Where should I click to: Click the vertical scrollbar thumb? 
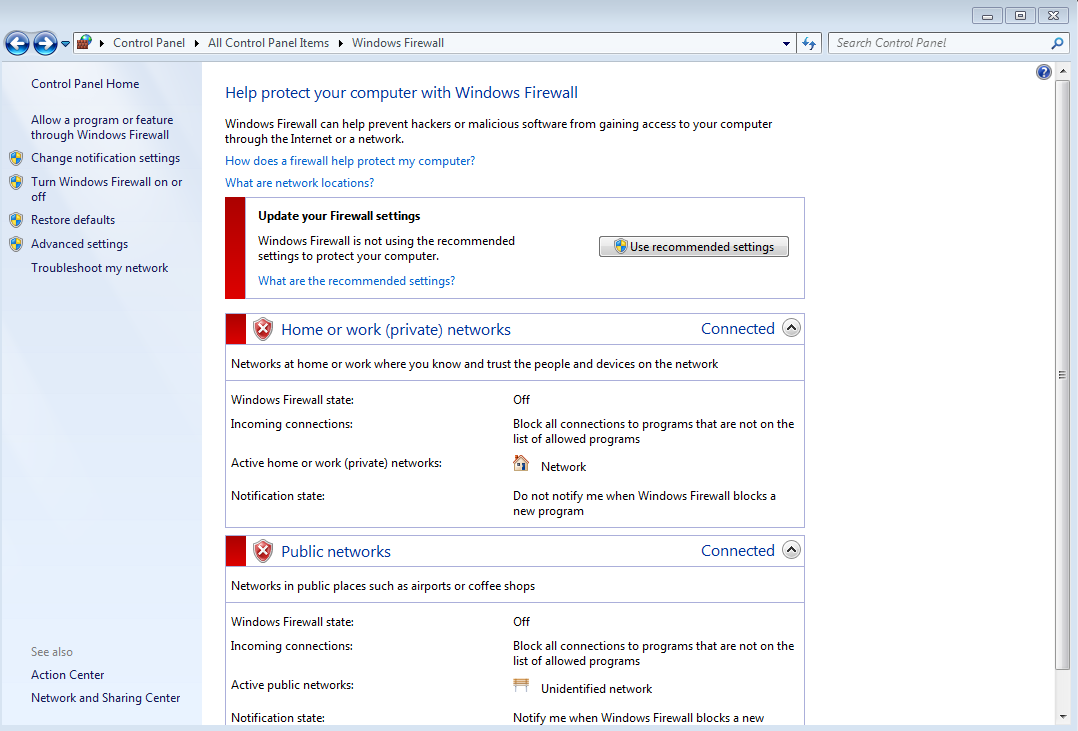(x=1062, y=375)
